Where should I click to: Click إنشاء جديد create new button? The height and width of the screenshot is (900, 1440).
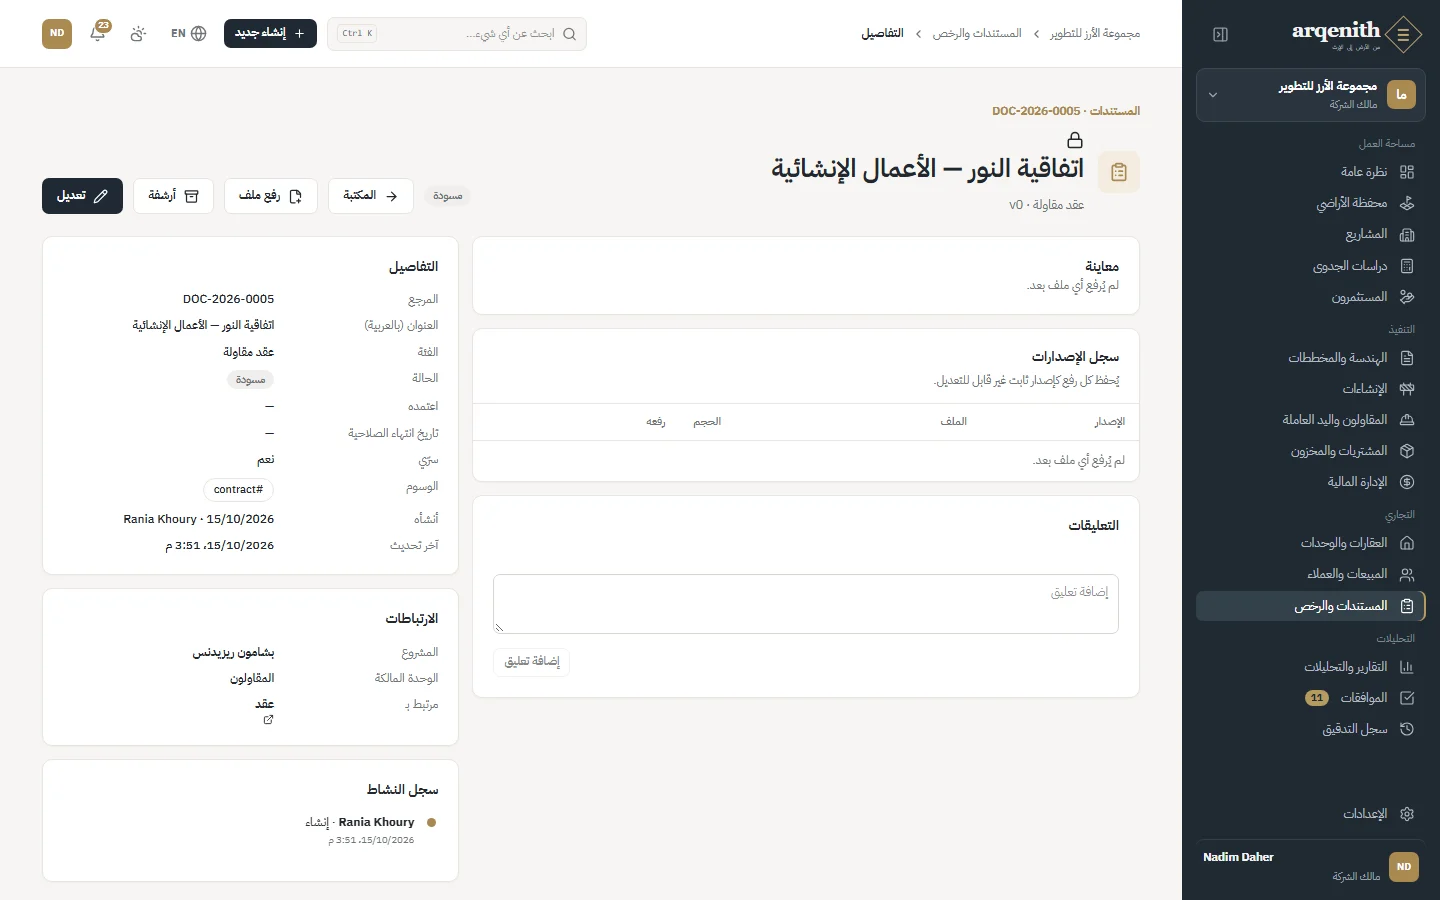[x=270, y=33]
